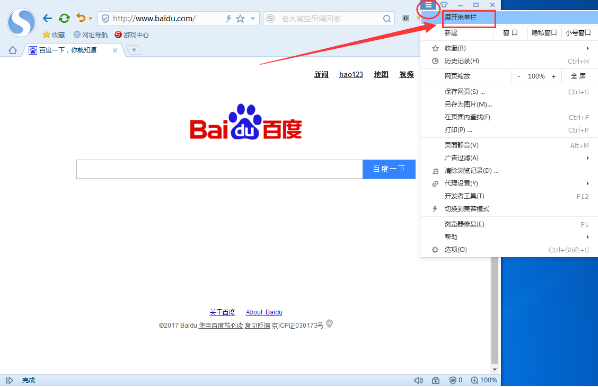Choose 保存网页(S) menu item

[x=509, y=92]
